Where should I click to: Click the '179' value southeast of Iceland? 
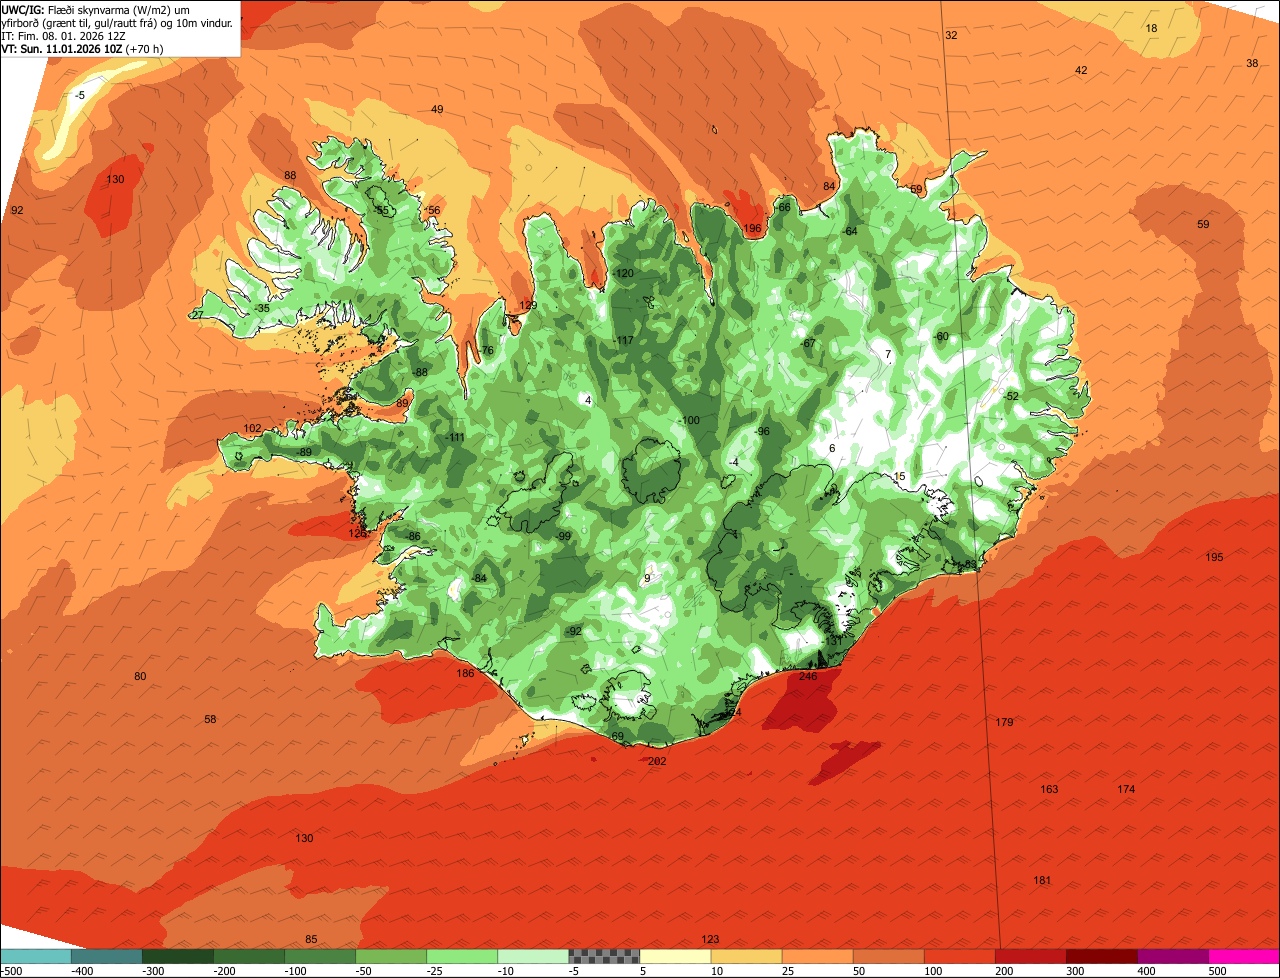coord(1004,722)
